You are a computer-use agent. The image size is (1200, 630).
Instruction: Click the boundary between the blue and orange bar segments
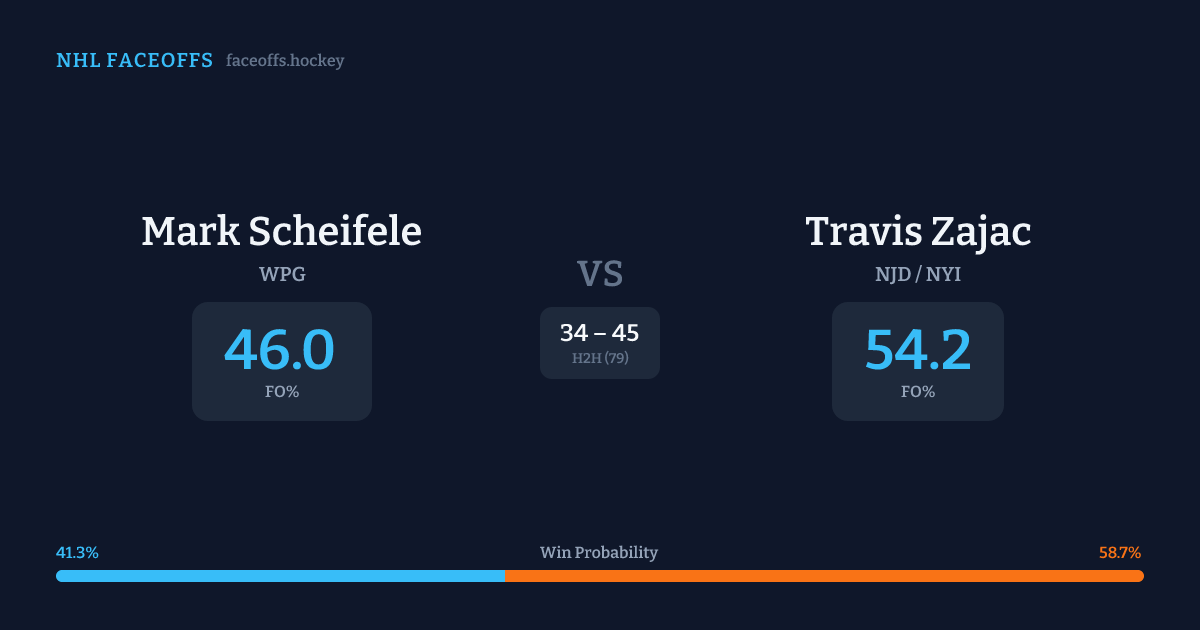pos(505,576)
